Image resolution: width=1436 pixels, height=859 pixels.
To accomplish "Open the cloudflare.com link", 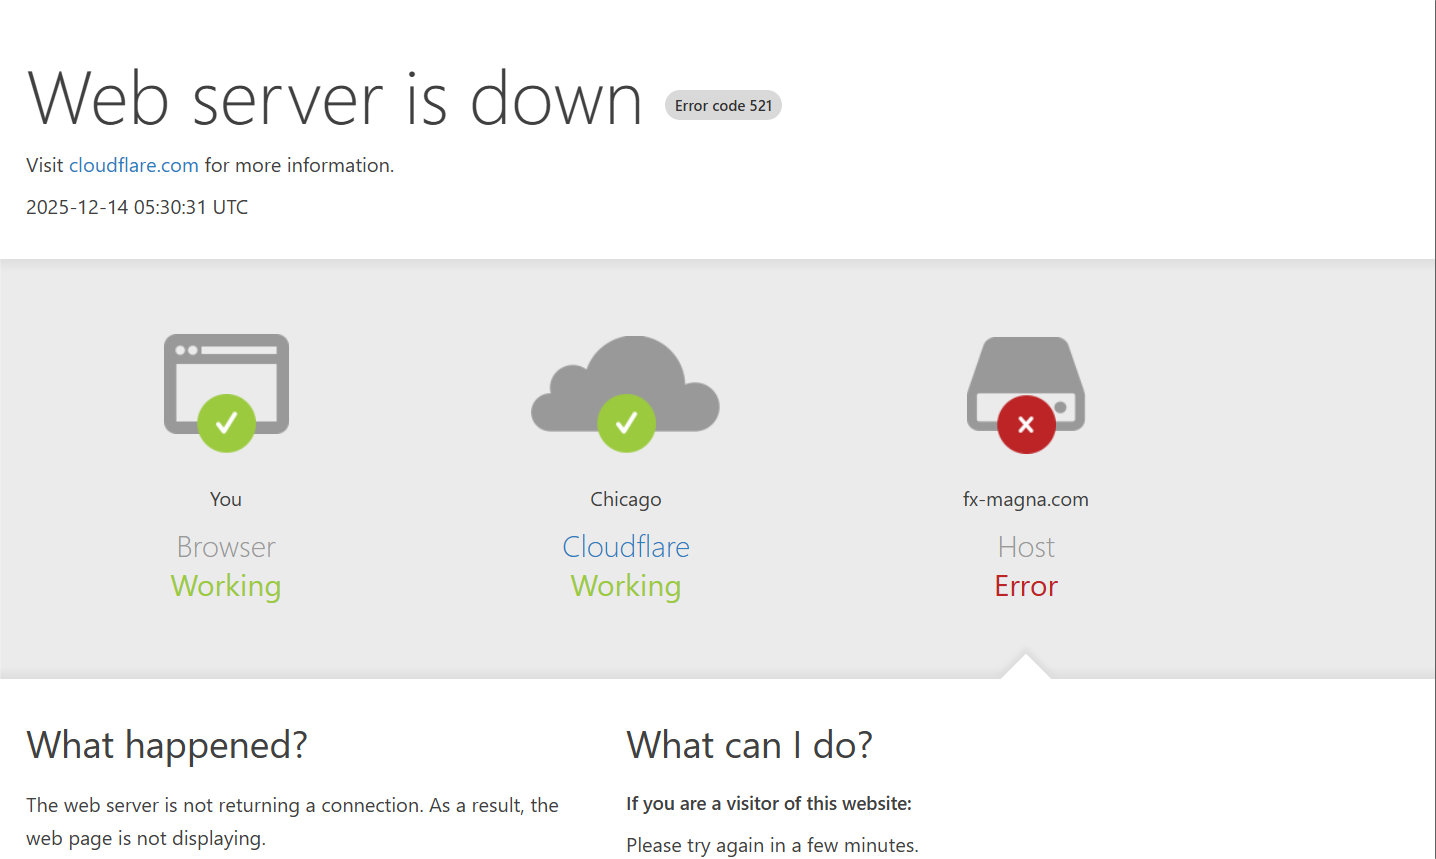I will click(133, 165).
